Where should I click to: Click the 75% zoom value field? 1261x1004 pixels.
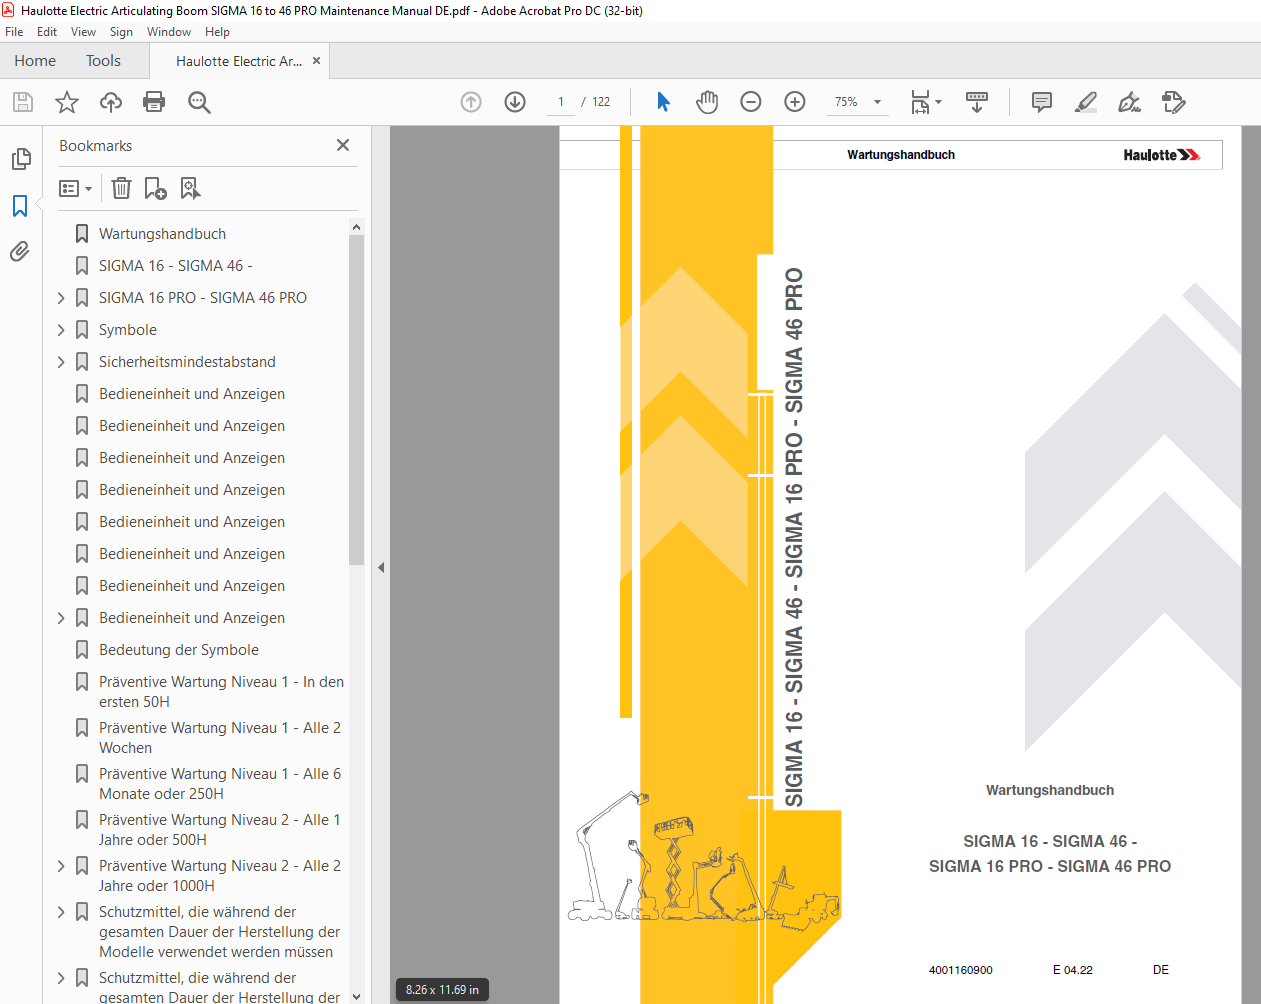(x=846, y=102)
